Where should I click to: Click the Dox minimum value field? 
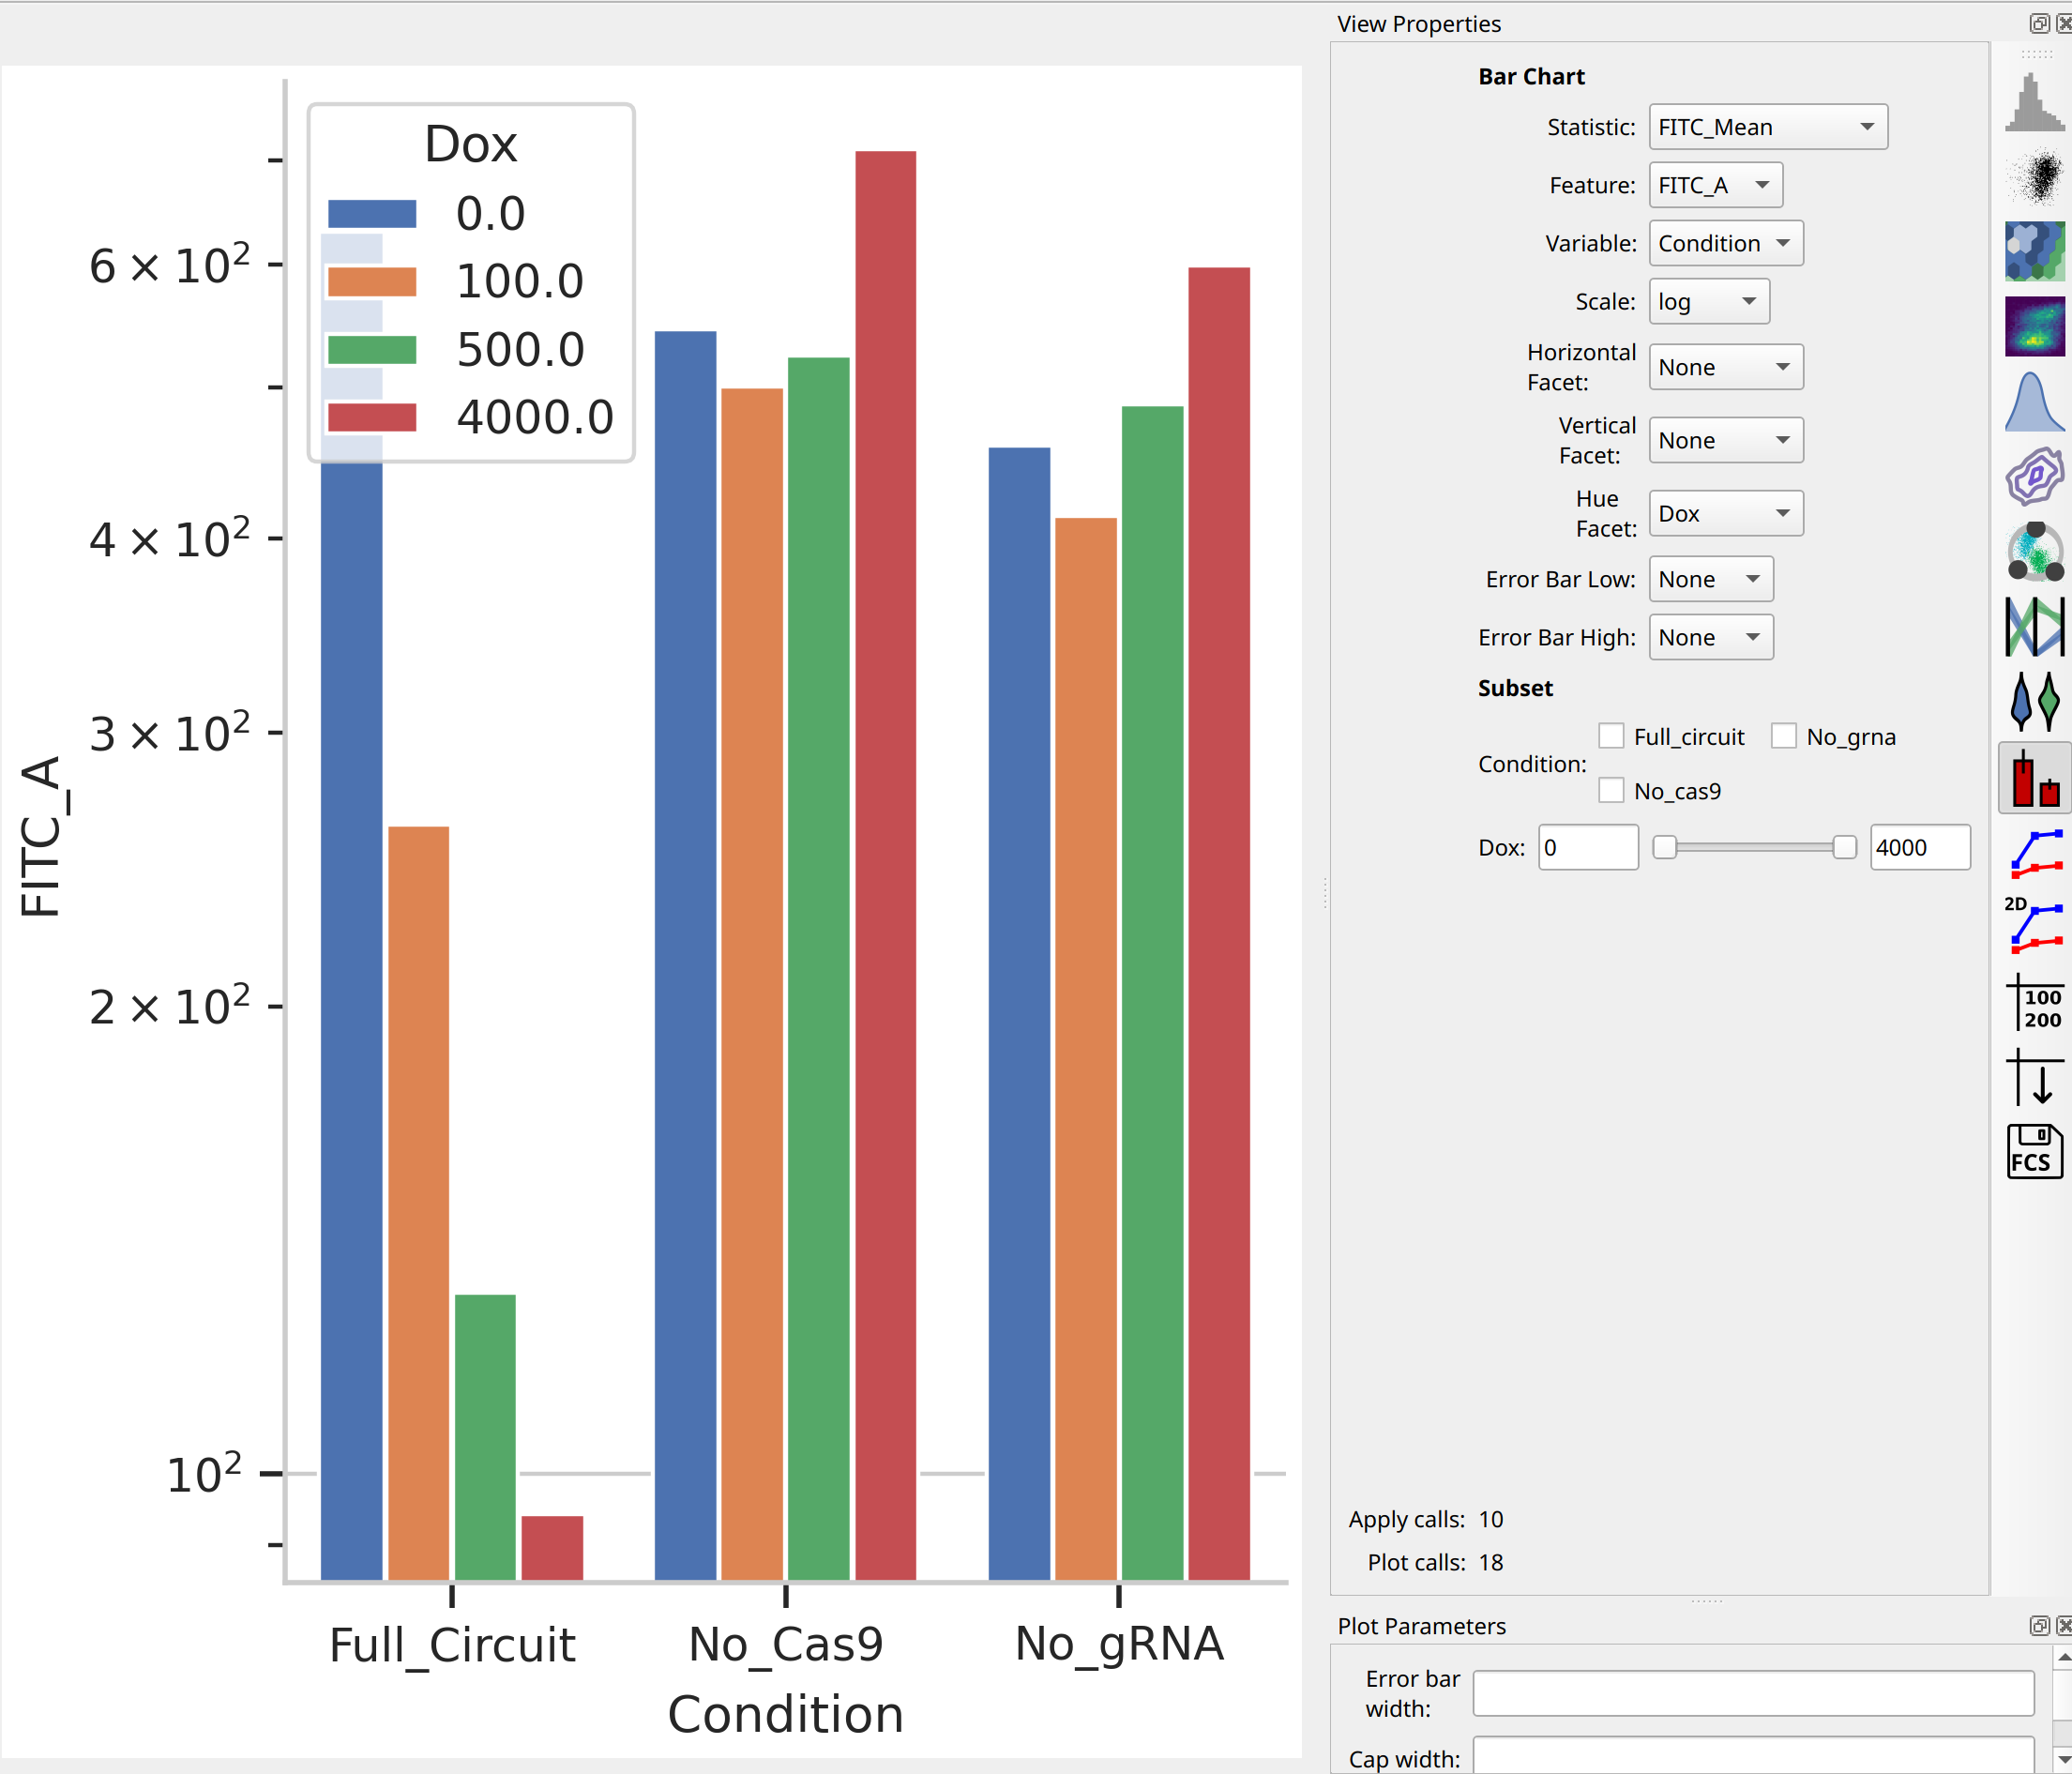1587,847
